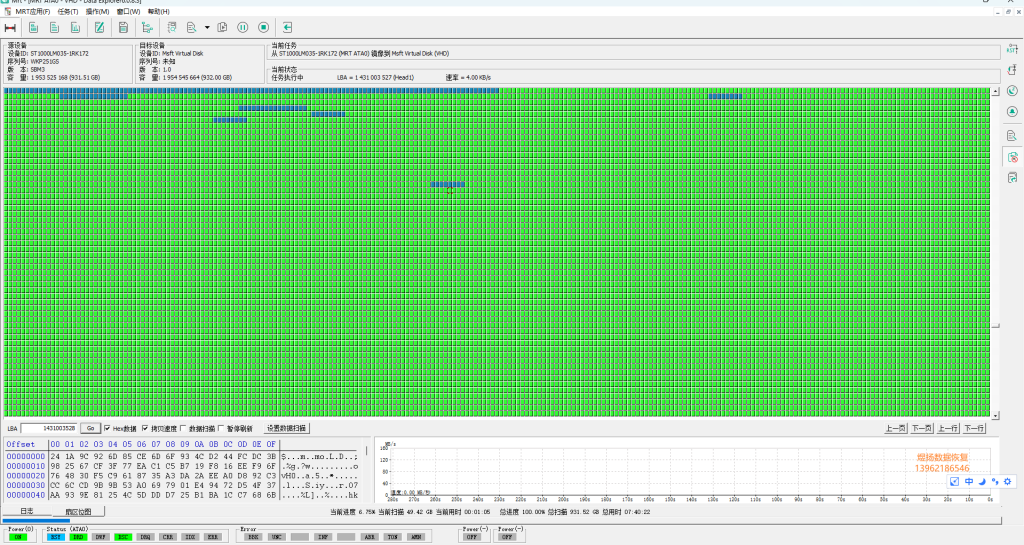Click the Power(0) ON indicator
Image resolution: width=1024 pixels, height=545 pixels.
point(18,537)
